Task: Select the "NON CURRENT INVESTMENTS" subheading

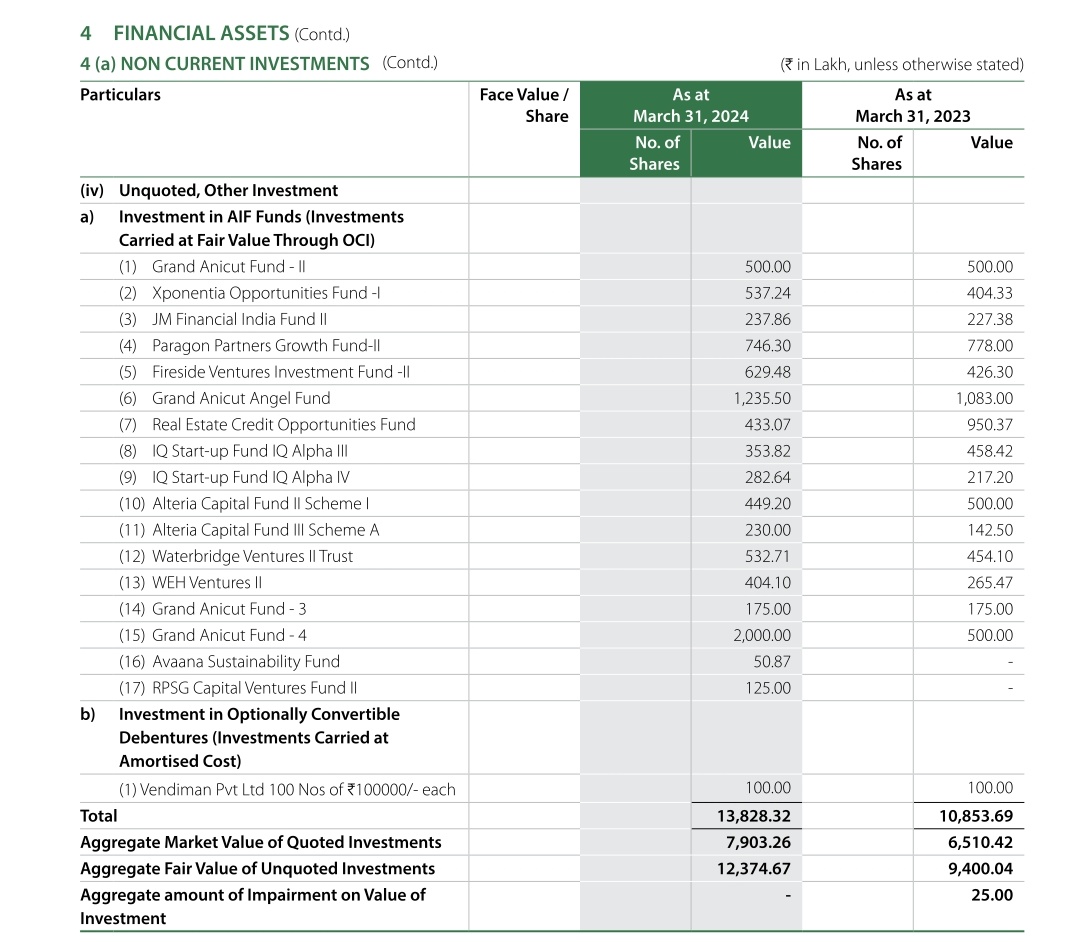Action: [245, 64]
